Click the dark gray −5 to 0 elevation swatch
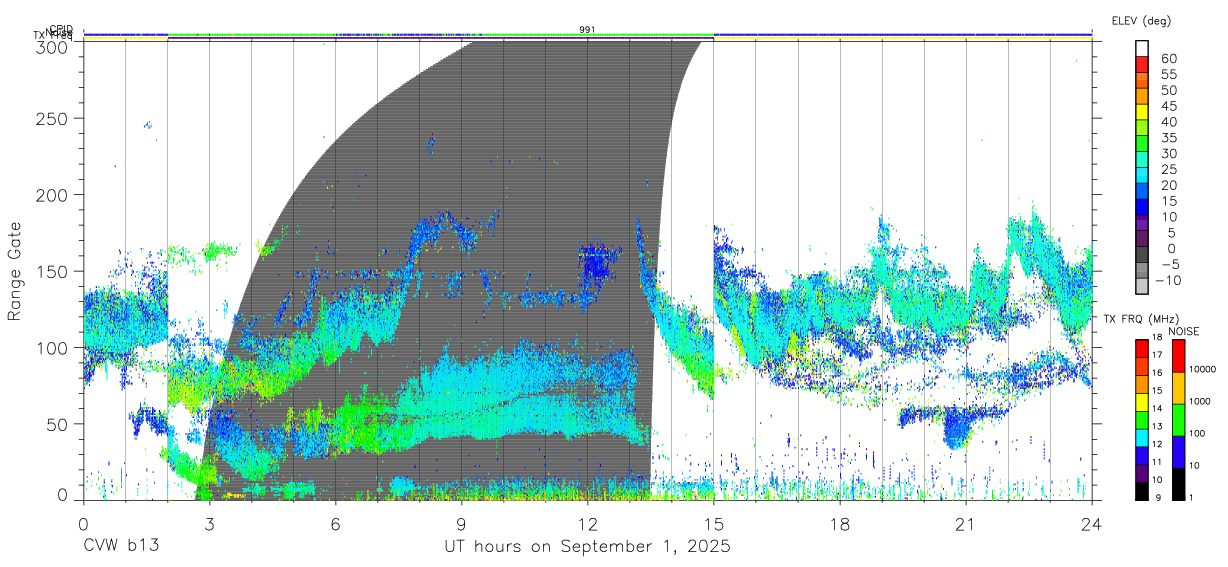1228x567 pixels. pos(1142,255)
